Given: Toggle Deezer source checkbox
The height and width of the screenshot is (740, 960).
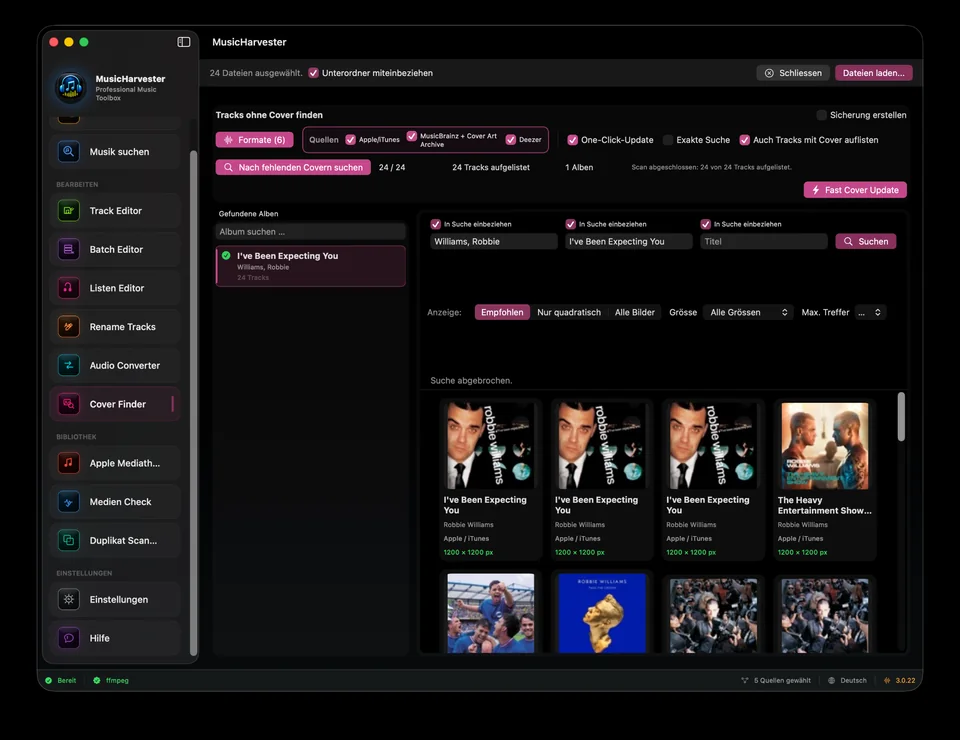Looking at the screenshot, I should tap(511, 140).
